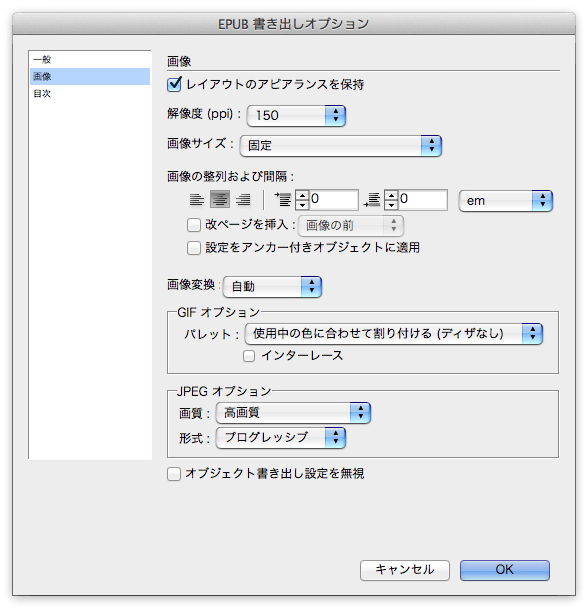The image size is (588, 608).
Task: Open the 画像サイズ dropdown showing 固定
Action: (x=341, y=146)
